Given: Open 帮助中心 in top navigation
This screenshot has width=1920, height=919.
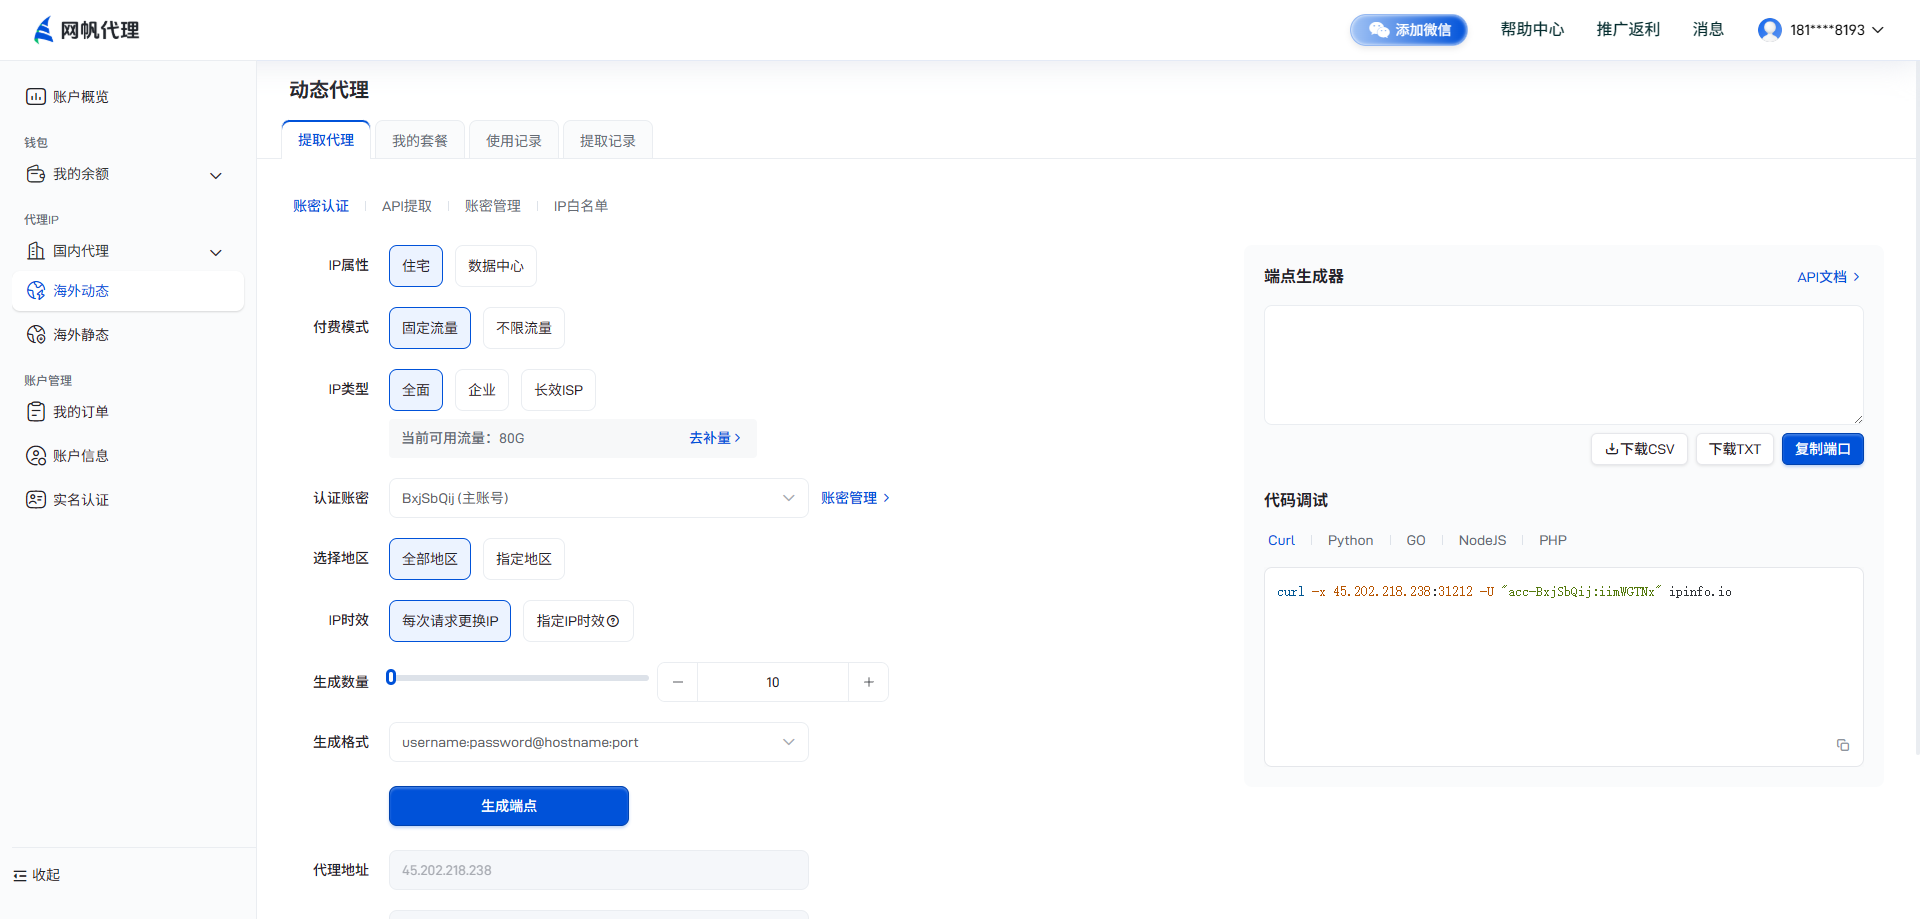Looking at the screenshot, I should (1532, 30).
